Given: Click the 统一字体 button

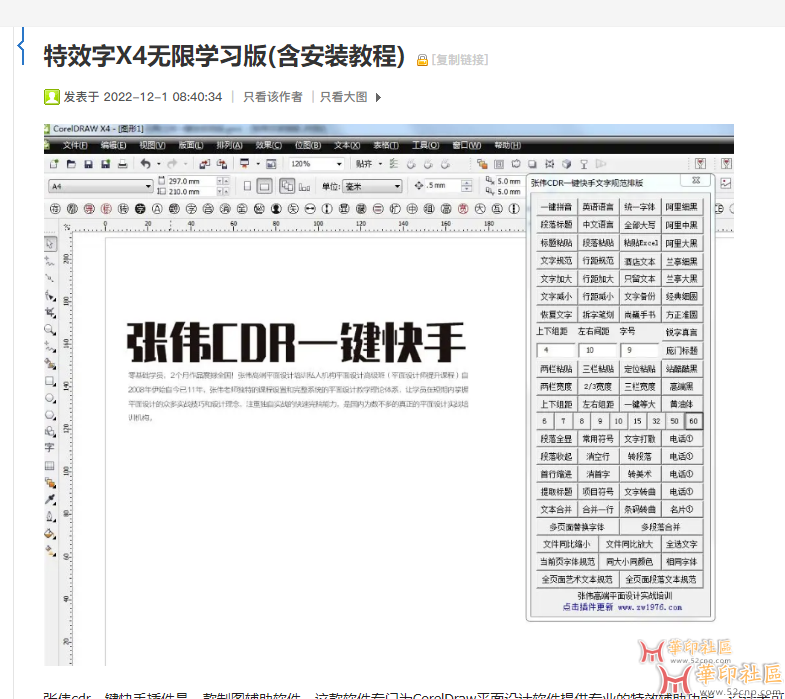Looking at the screenshot, I should pyautogui.click(x=639, y=207).
